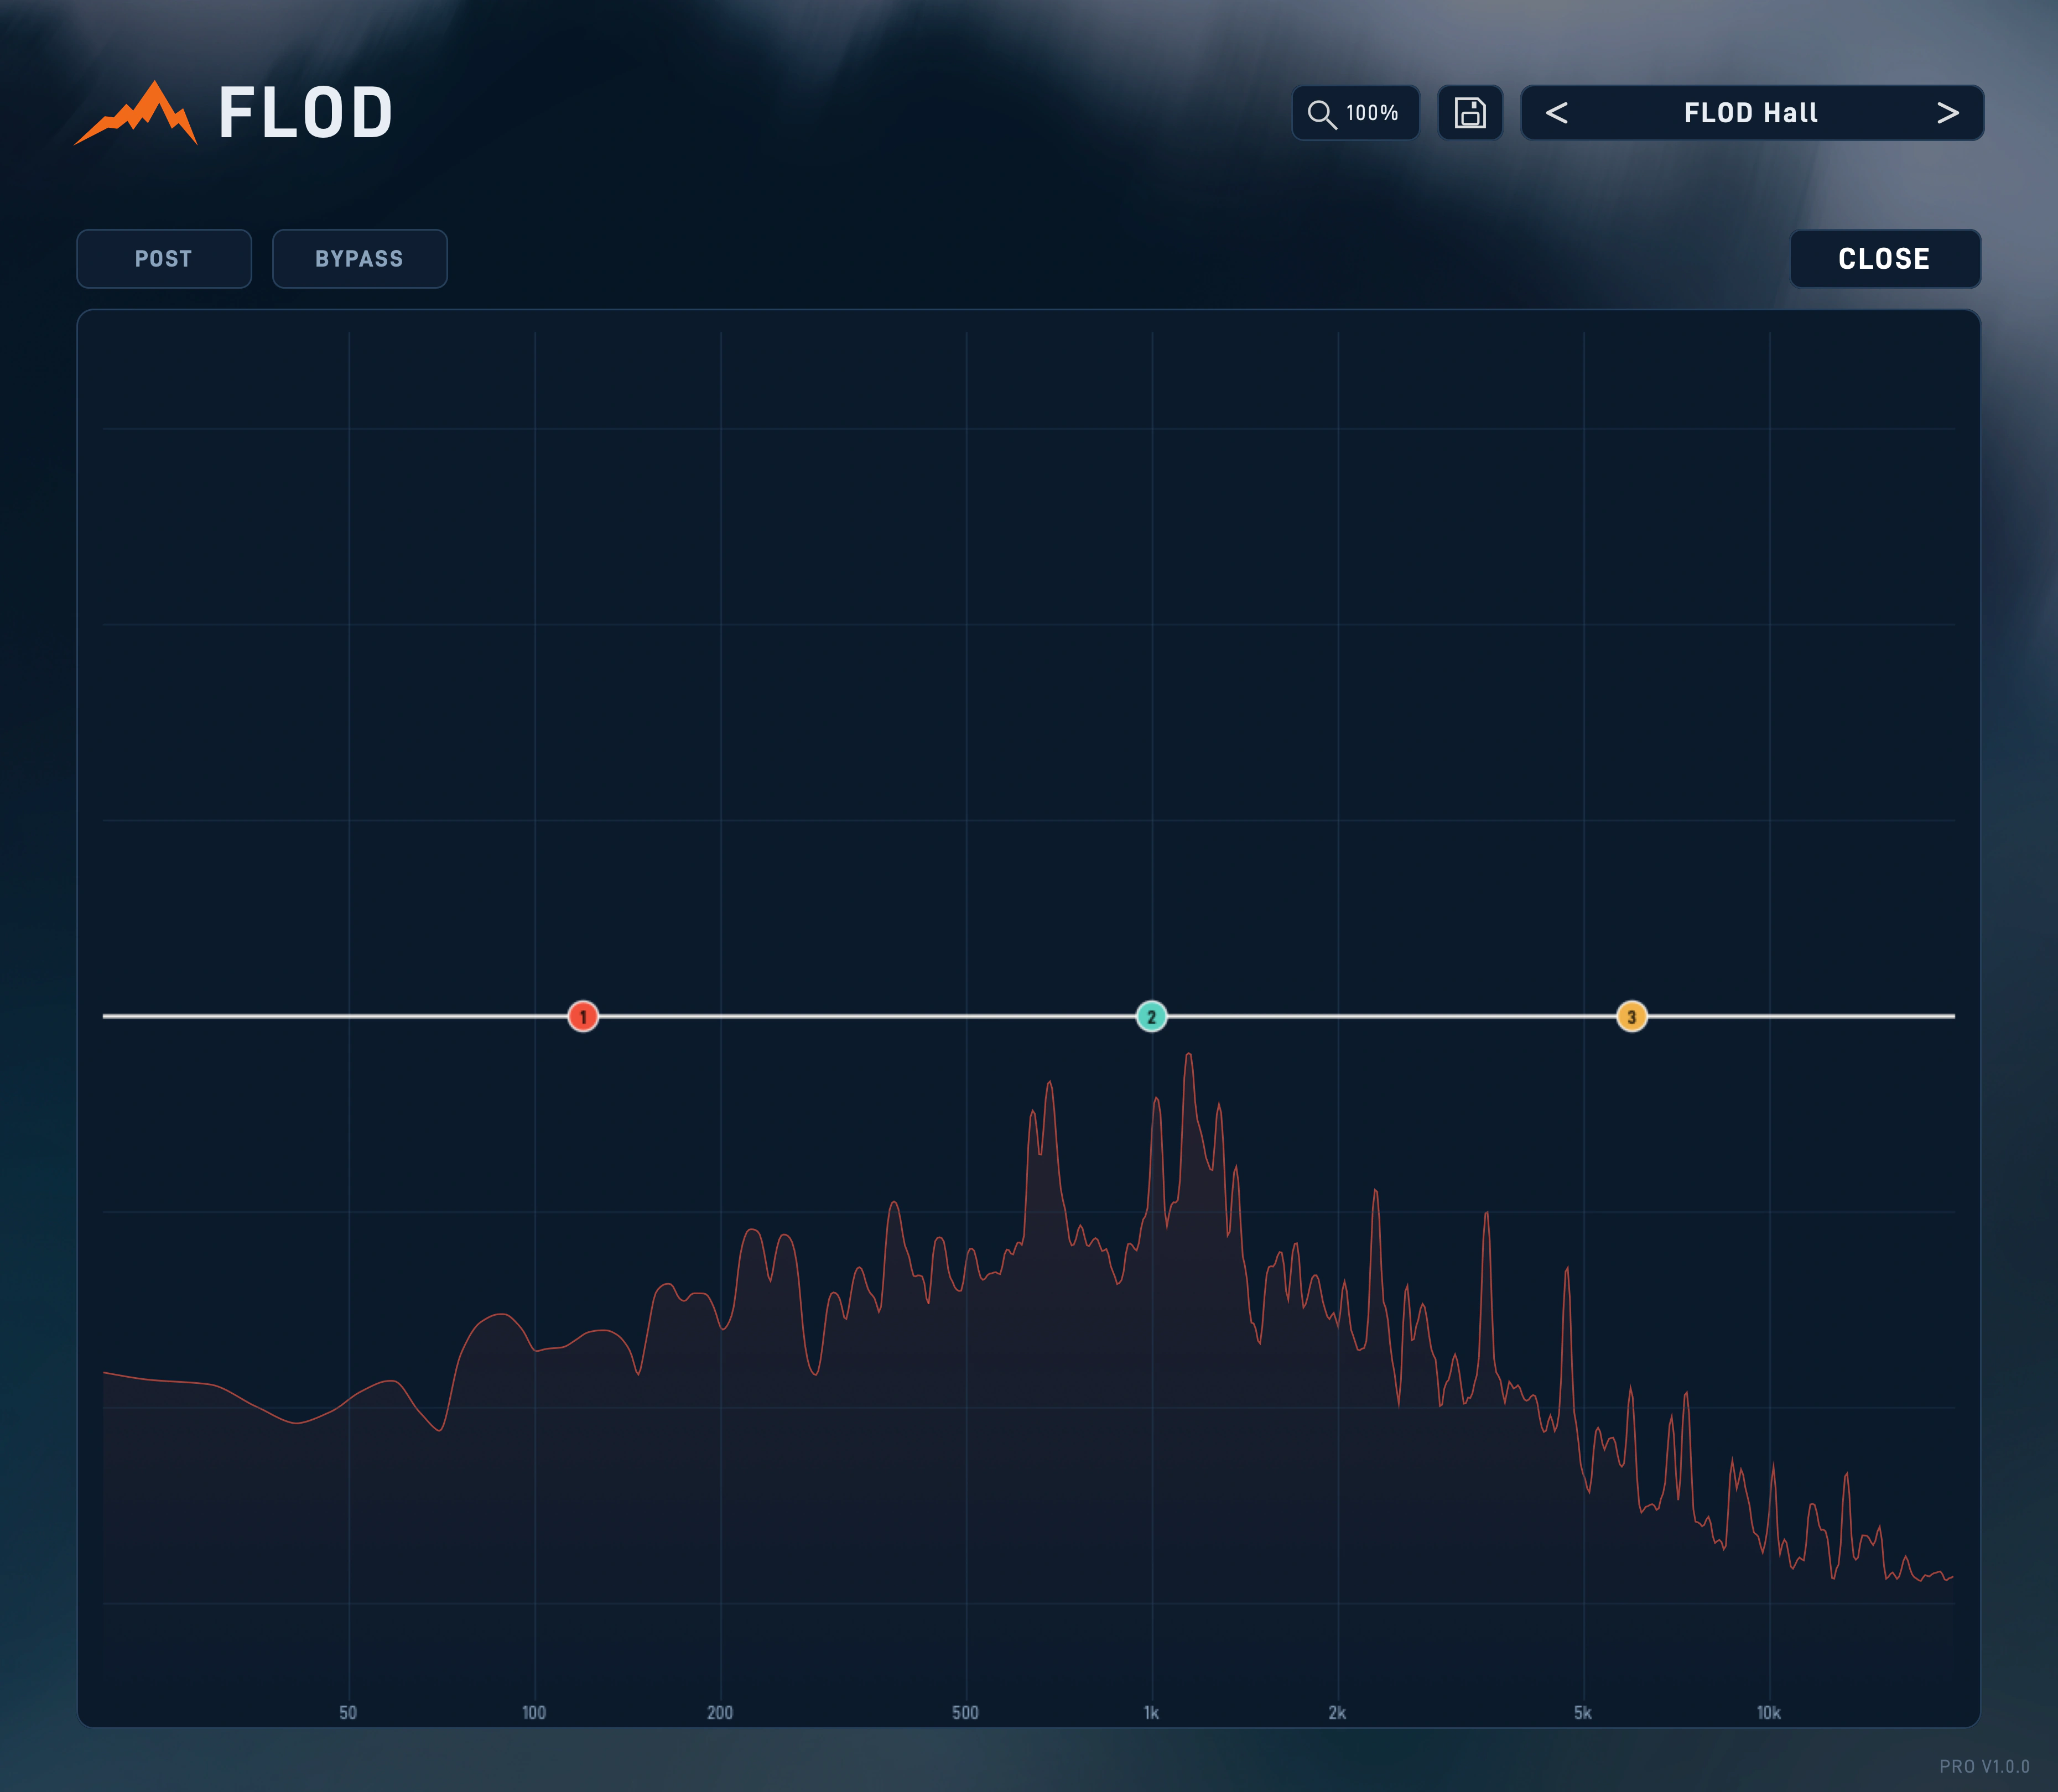2058x1792 pixels.
Task: Click the 10k frequency label
Action: [x=1769, y=1713]
